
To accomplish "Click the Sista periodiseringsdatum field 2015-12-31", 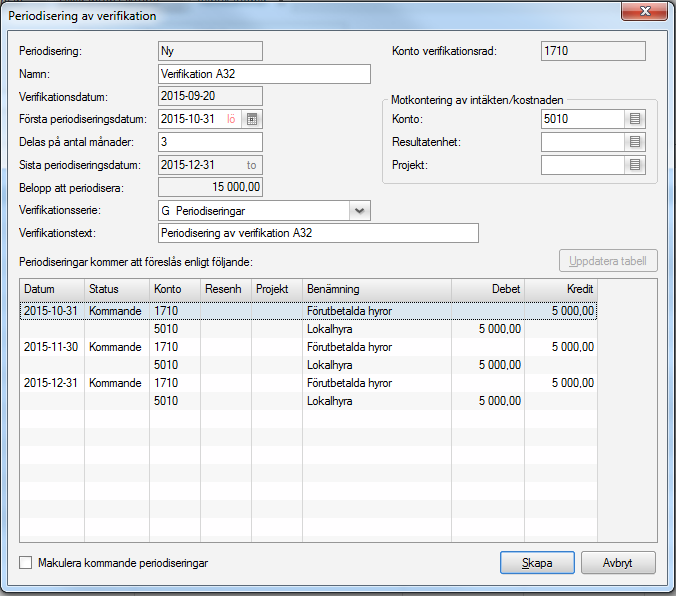I will [210, 165].
